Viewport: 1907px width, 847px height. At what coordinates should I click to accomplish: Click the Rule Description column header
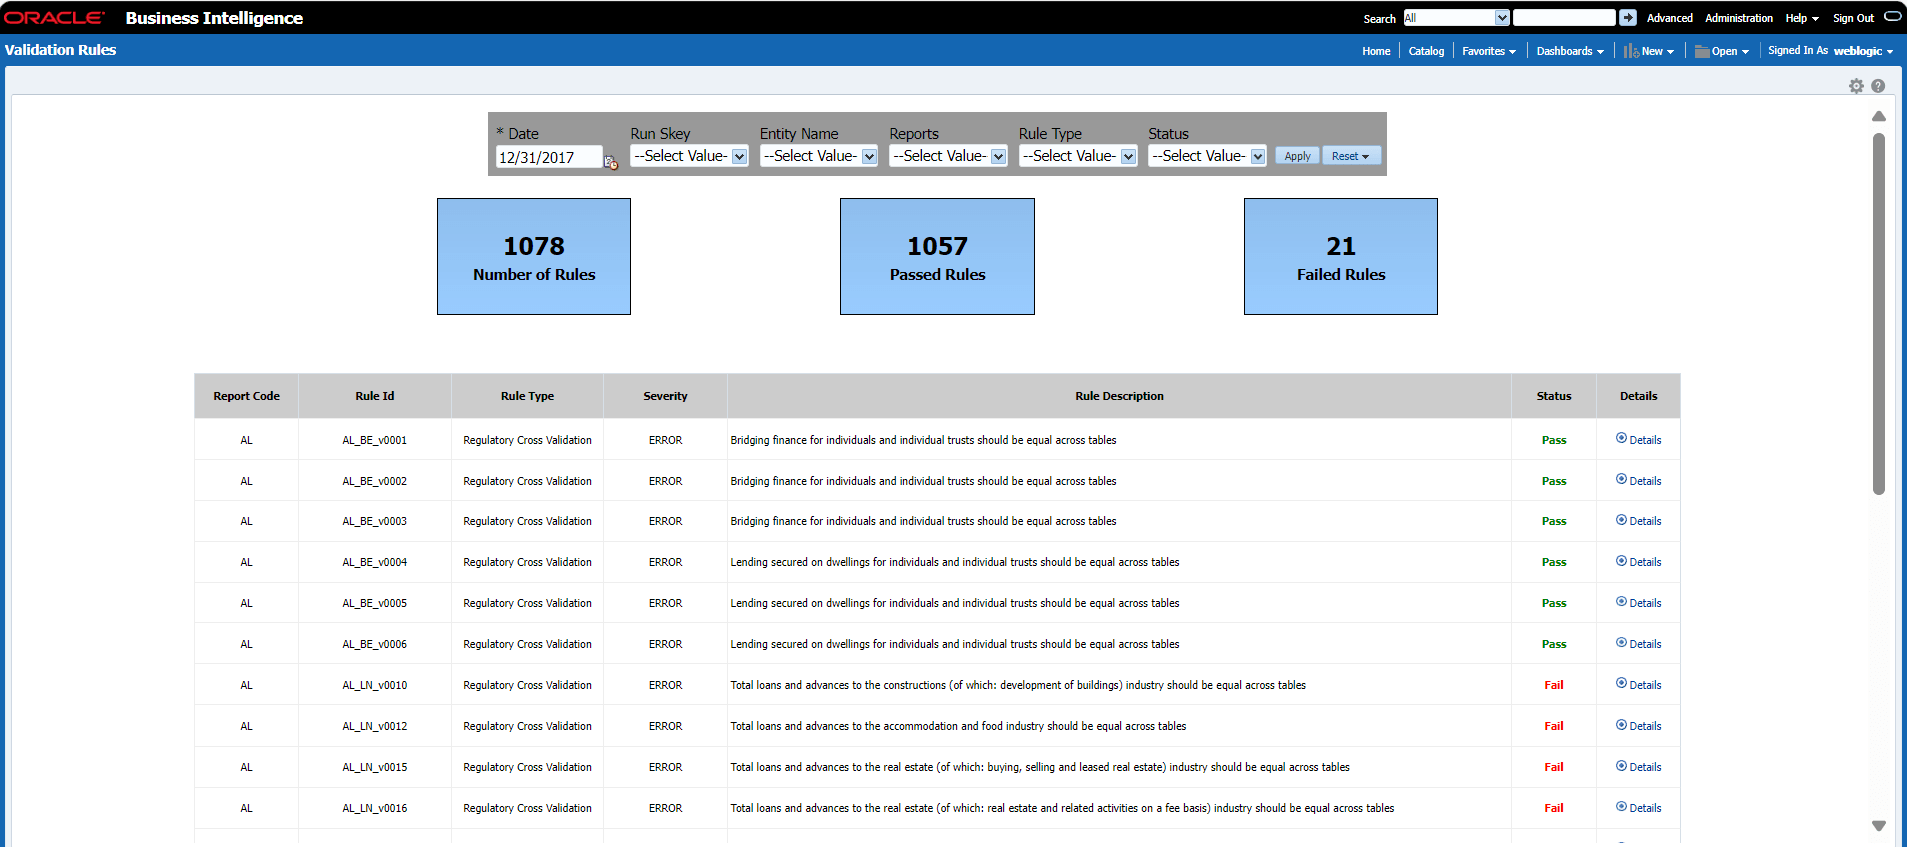(x=1119, y=396)
